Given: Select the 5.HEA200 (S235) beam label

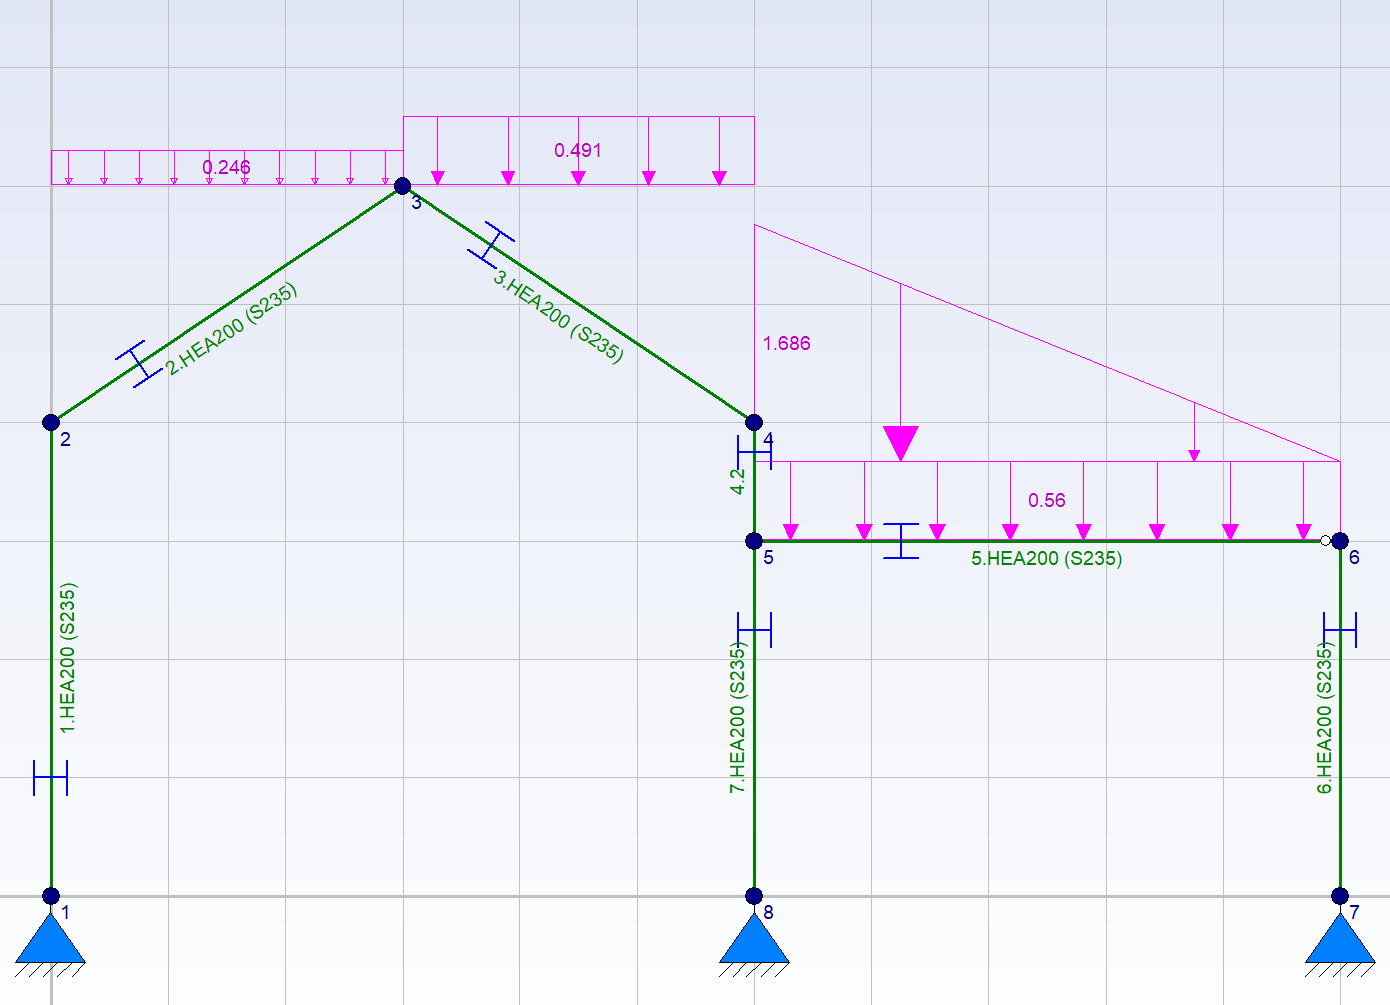Looking at the screenshot, I should pos(1046,558).
